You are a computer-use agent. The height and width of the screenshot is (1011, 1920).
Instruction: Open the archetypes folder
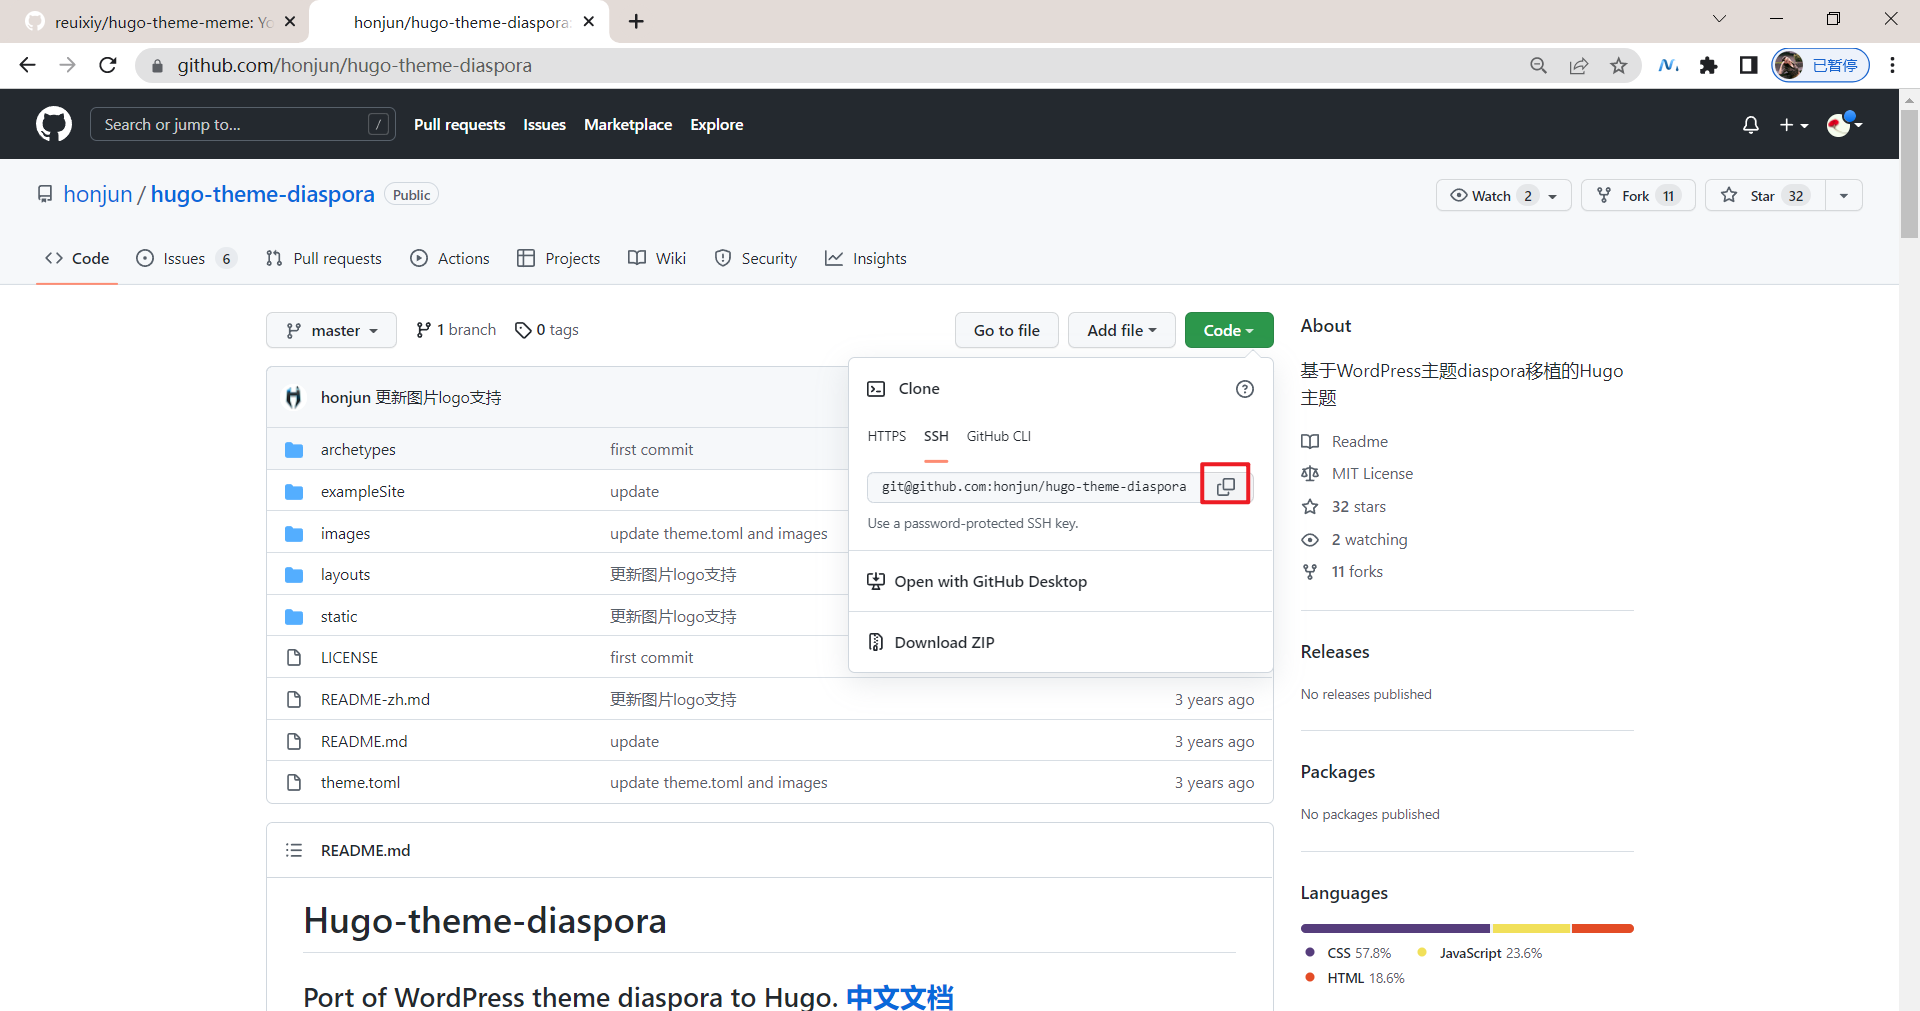point(358,450)
